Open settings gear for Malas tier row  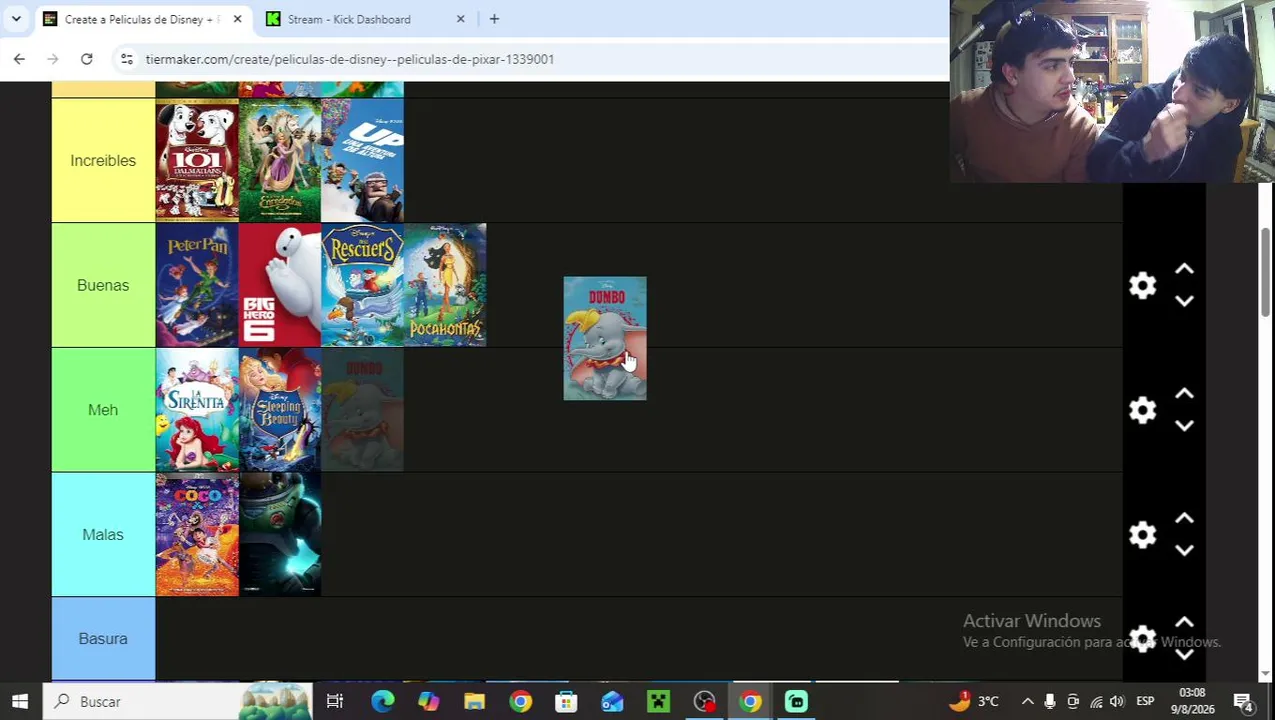click(x=1142, y=535)
